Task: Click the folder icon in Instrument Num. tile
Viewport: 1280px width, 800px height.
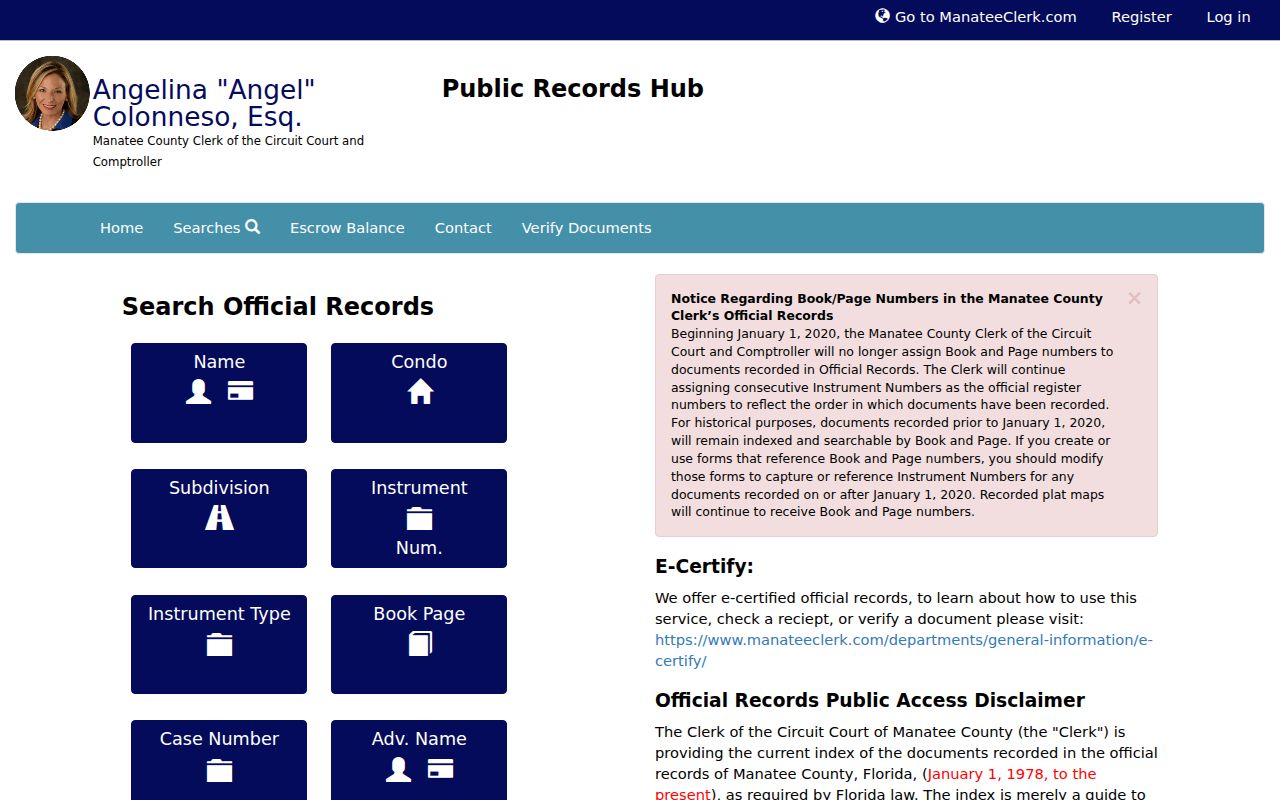Action: 419,518
